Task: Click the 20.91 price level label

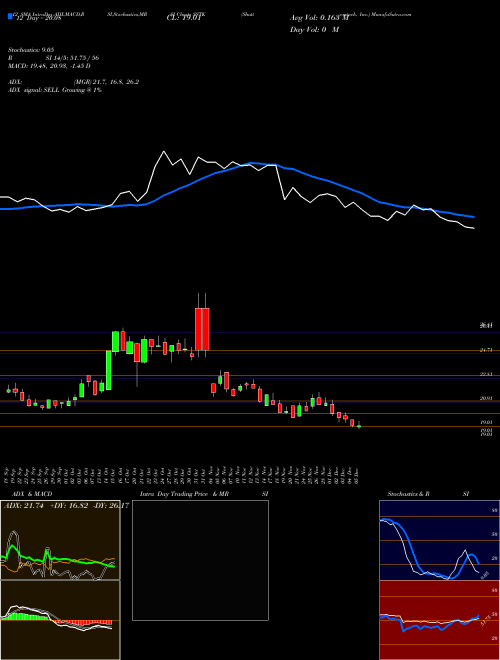Action: [x=486, y=399]
